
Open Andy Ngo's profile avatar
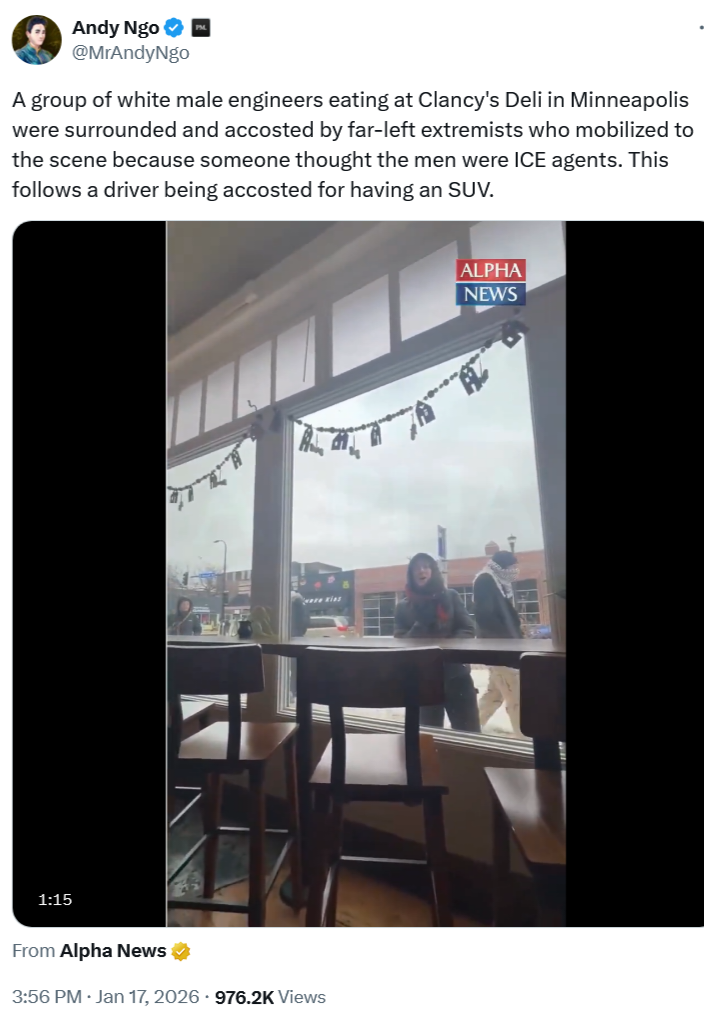coord(36,40)
